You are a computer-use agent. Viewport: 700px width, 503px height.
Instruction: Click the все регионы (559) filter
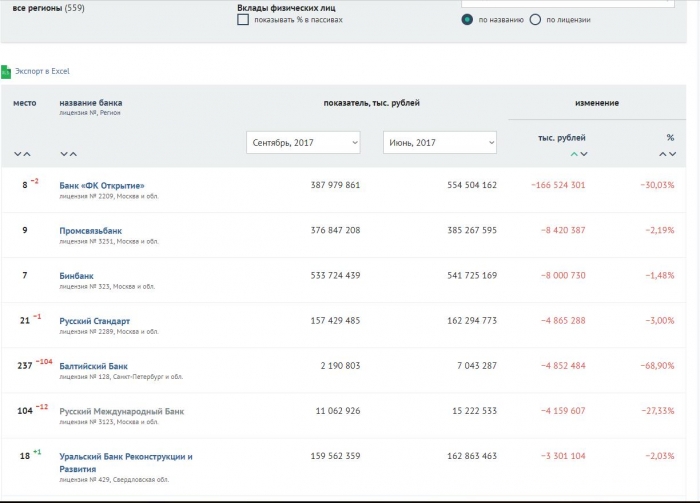pyautogui.click(x=48, y=8)
